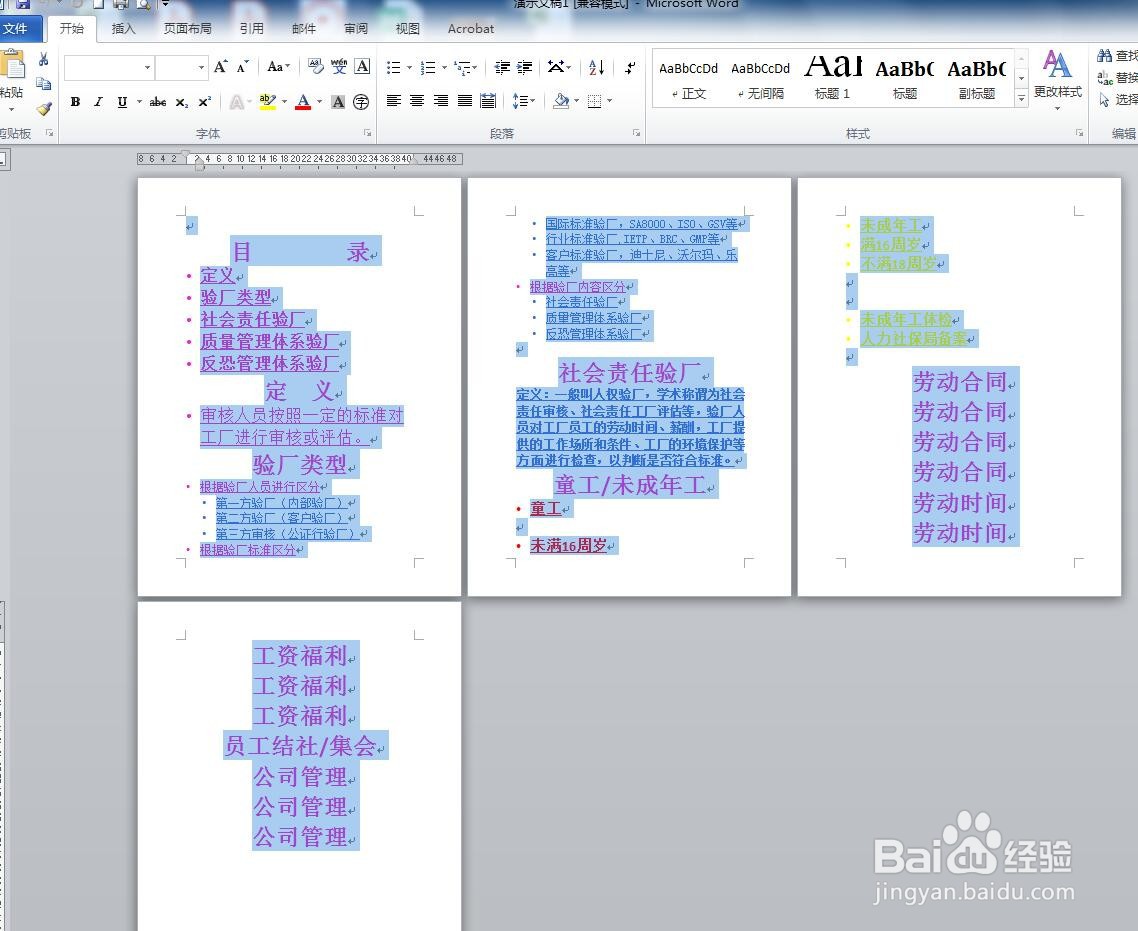Apply distributed alignment
Image resolution: width=1138 pixels, height=931 pixels.
488,101
